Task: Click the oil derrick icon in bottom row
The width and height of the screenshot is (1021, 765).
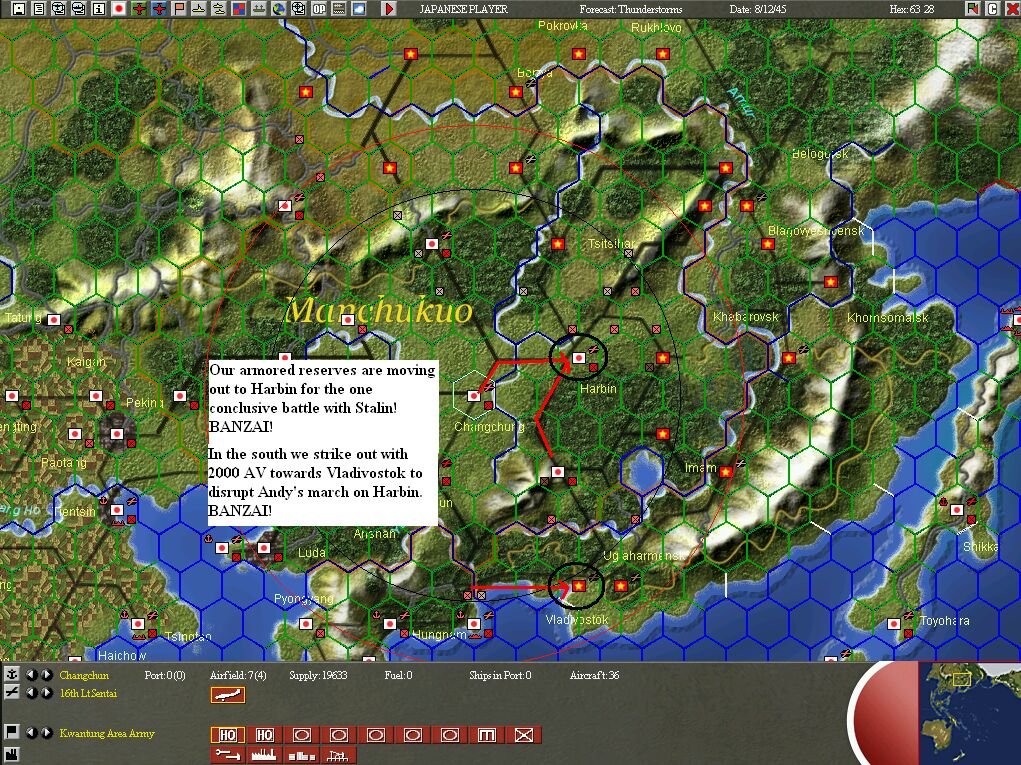Action: click(338, 755)
